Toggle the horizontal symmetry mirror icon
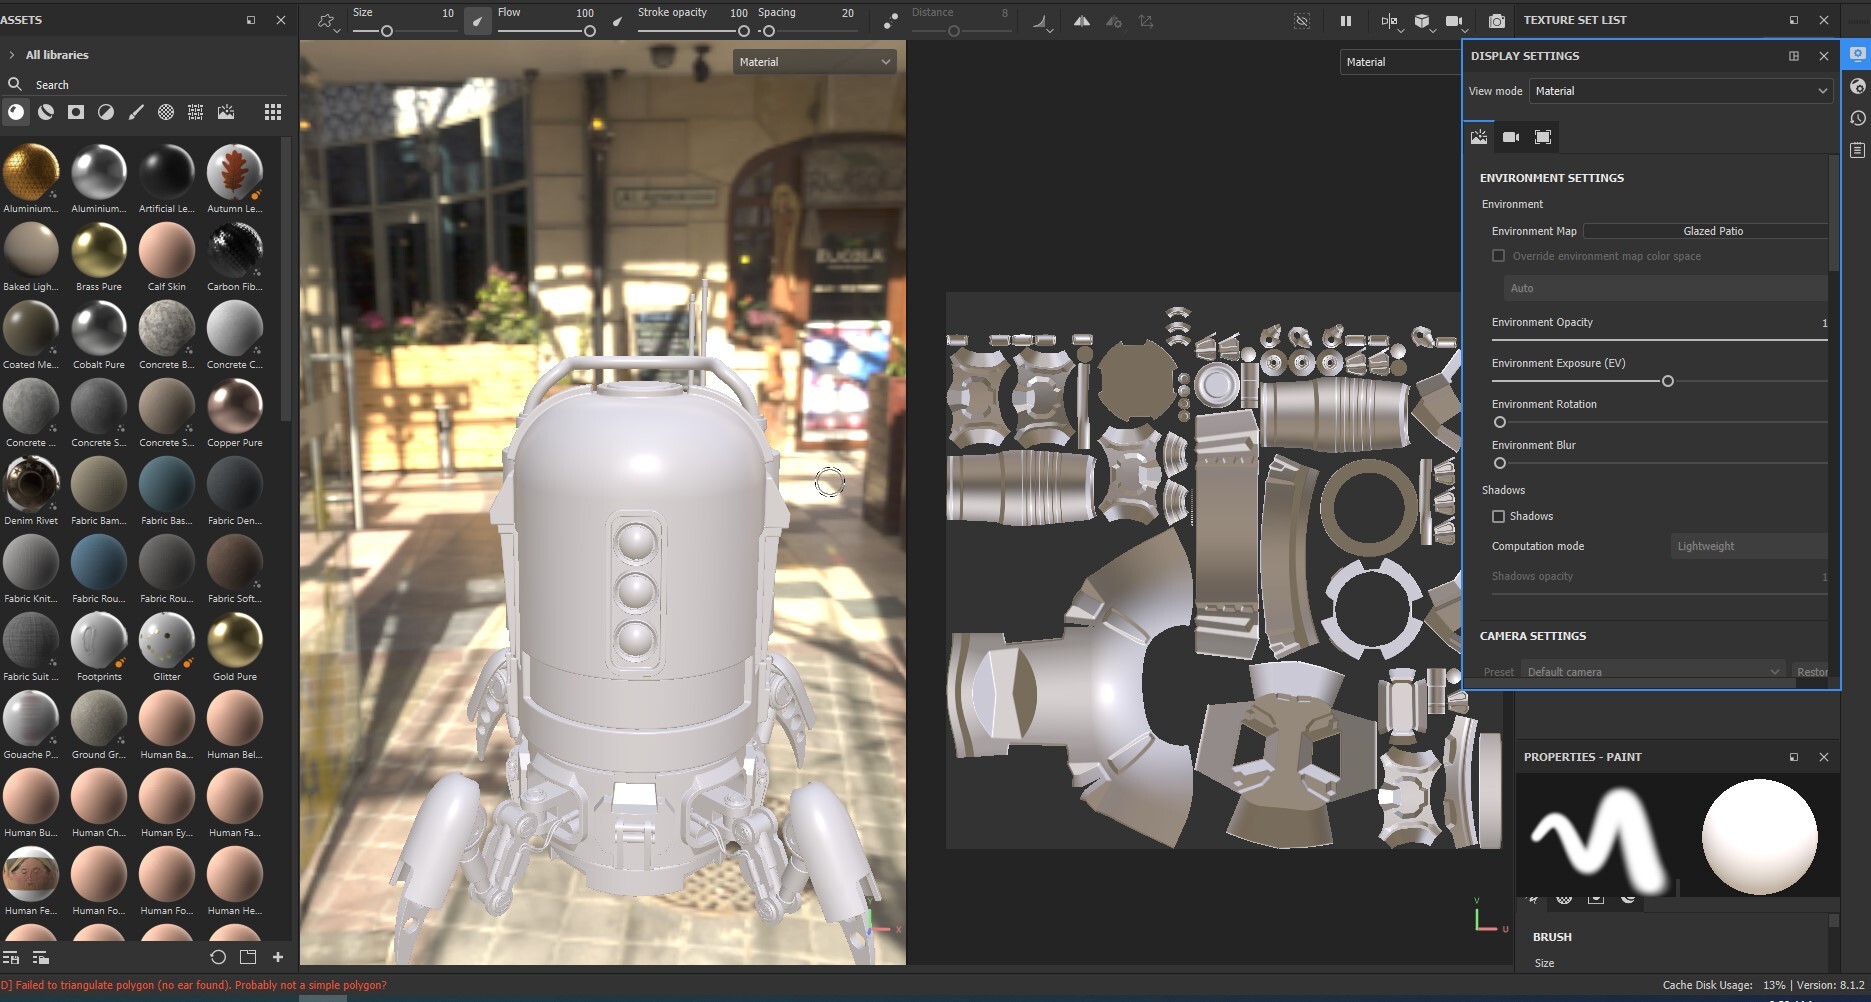Image resolution: width=1871 pixels, height=1002 pixels. 1081,20
